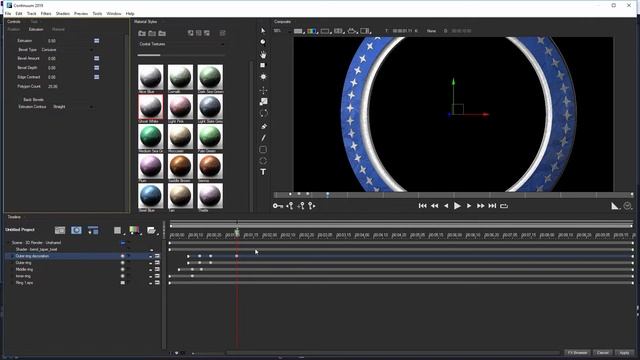This screenshot has height=360, width=640.
Task: Select the orbit sphere tool
Action: pos(263,42)
